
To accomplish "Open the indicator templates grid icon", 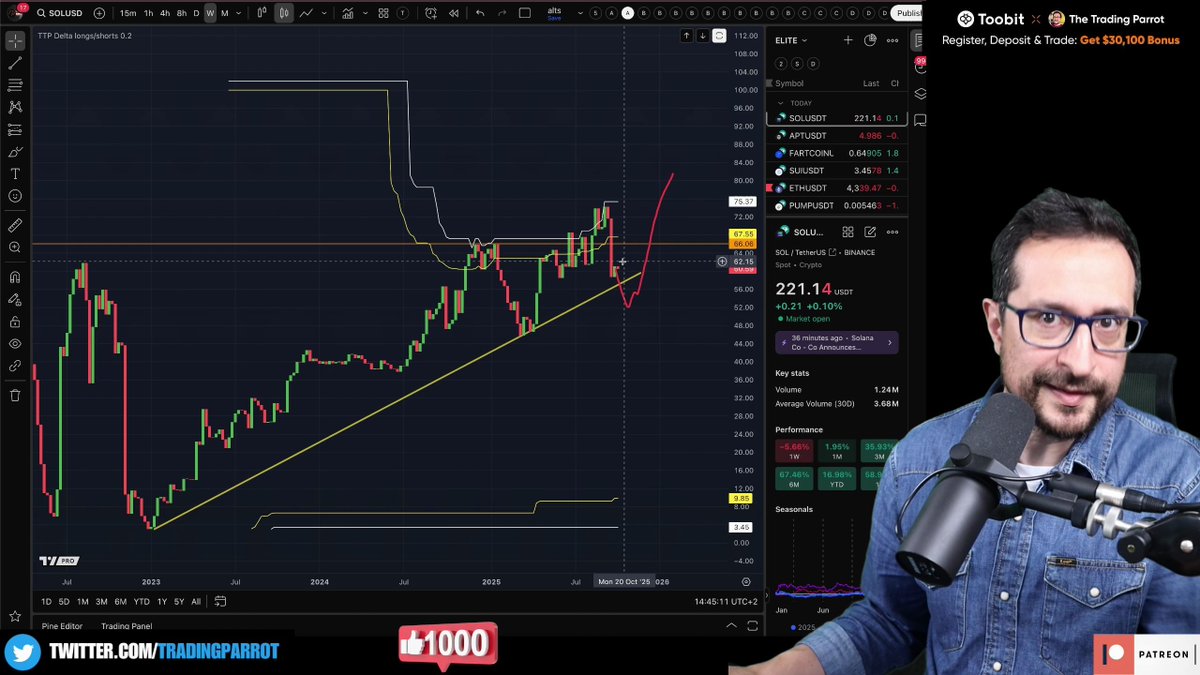I will pyautogui.click(x=383, y=13).
